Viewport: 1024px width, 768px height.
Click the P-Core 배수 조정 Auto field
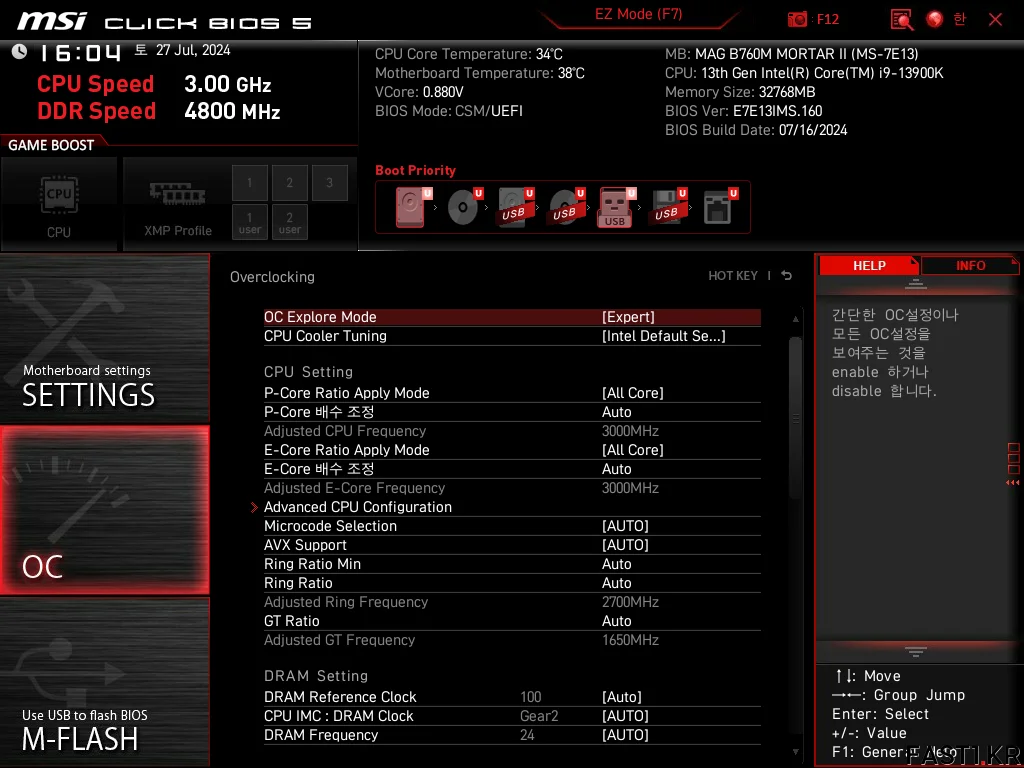click(x=616, y=412)
